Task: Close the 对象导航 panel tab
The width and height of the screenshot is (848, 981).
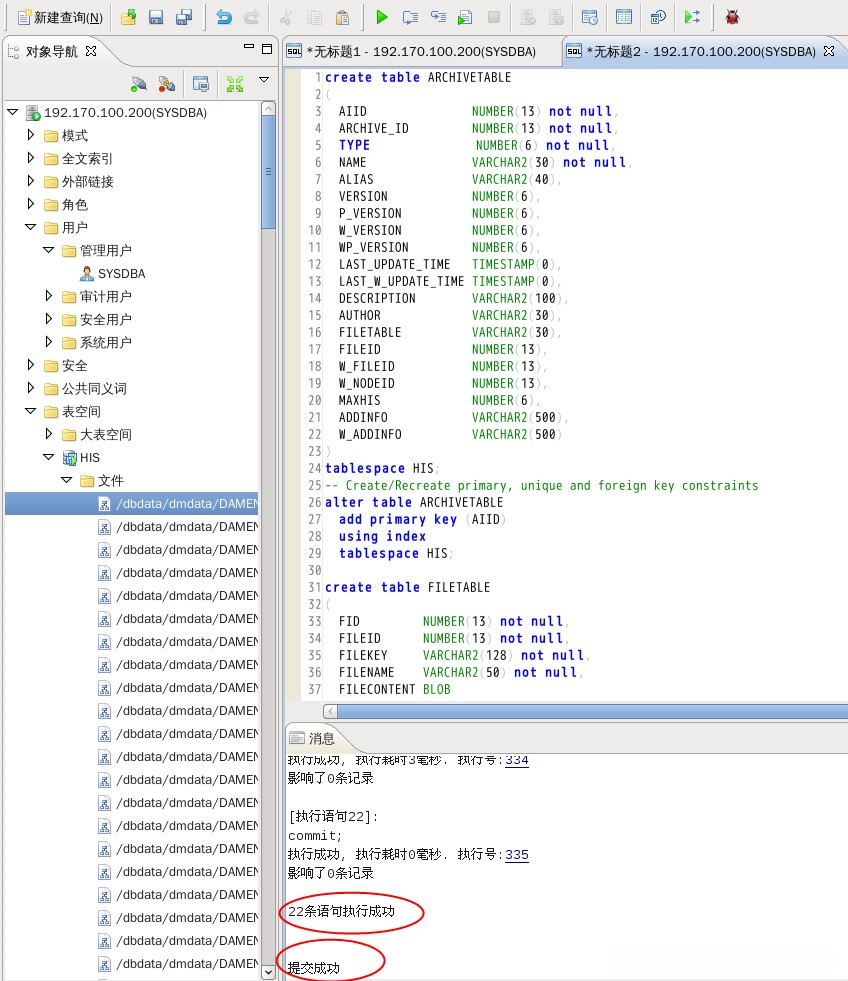Action: coord(92,50)
